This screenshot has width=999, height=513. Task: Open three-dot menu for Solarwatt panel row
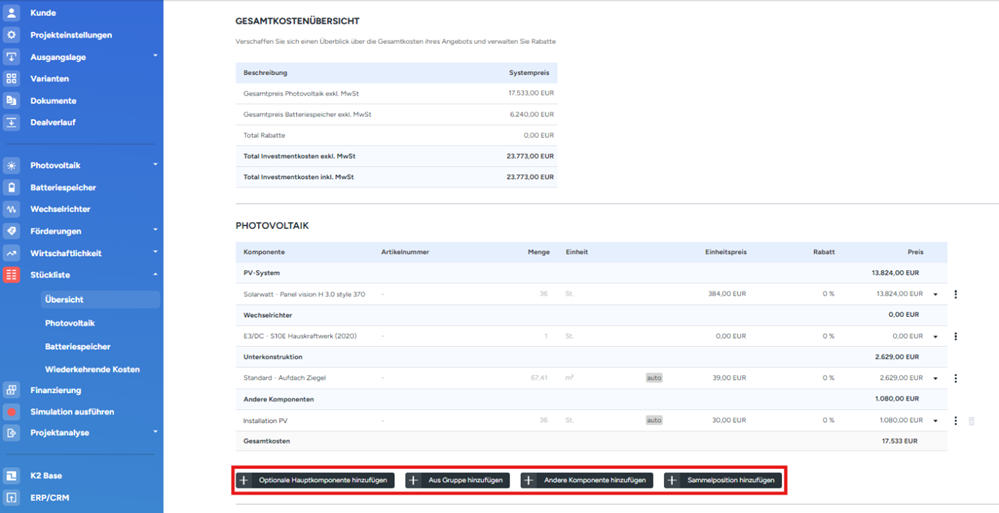pyautogui.click(x=956, y=295)
